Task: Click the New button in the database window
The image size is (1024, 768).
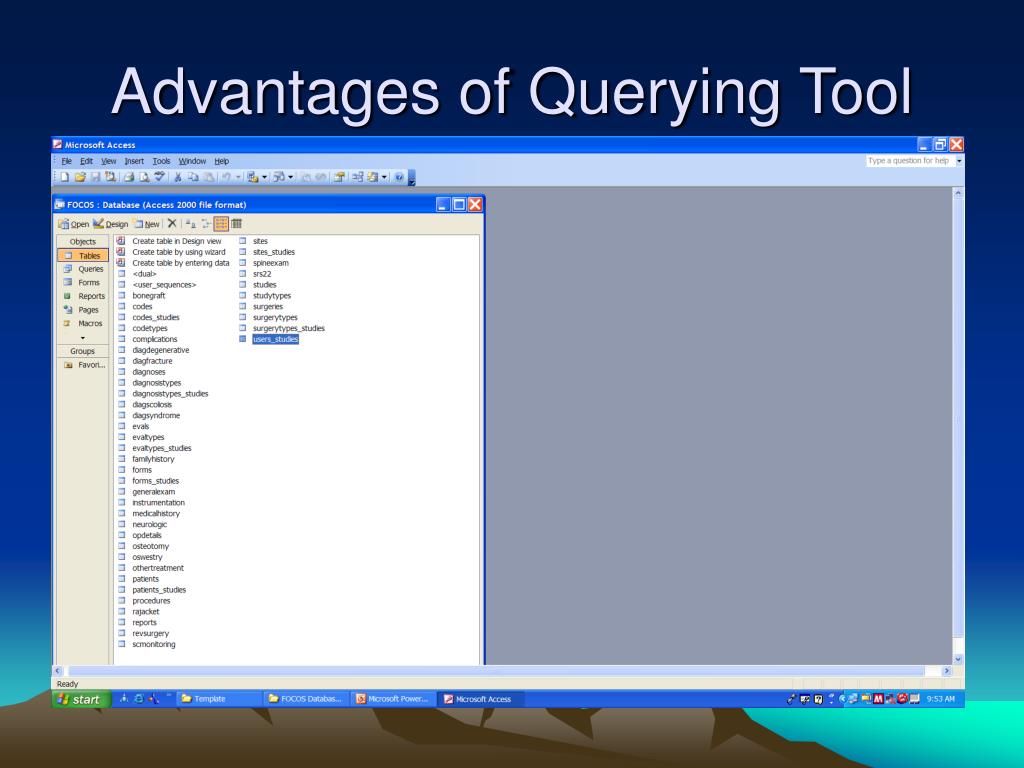Action: point(146,224)
